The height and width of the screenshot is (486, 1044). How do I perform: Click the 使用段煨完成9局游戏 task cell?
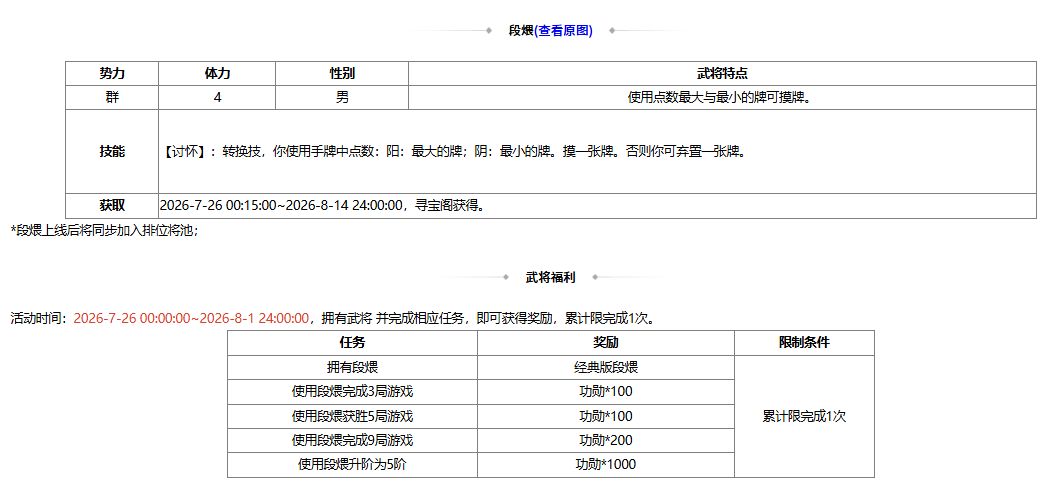click(352, 441)
